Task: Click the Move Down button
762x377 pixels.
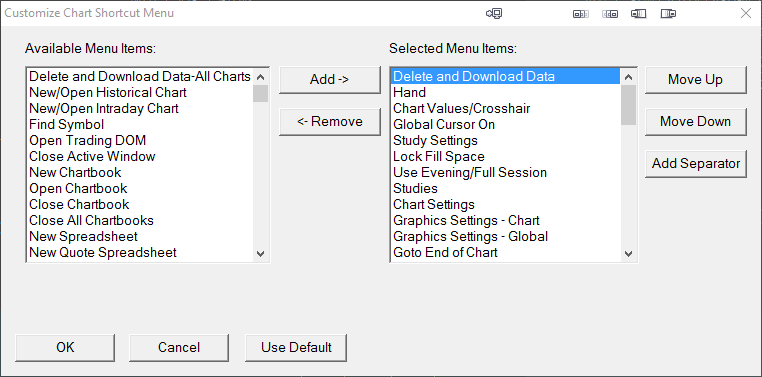Action: pyautogui.click(x=695, y=121)
